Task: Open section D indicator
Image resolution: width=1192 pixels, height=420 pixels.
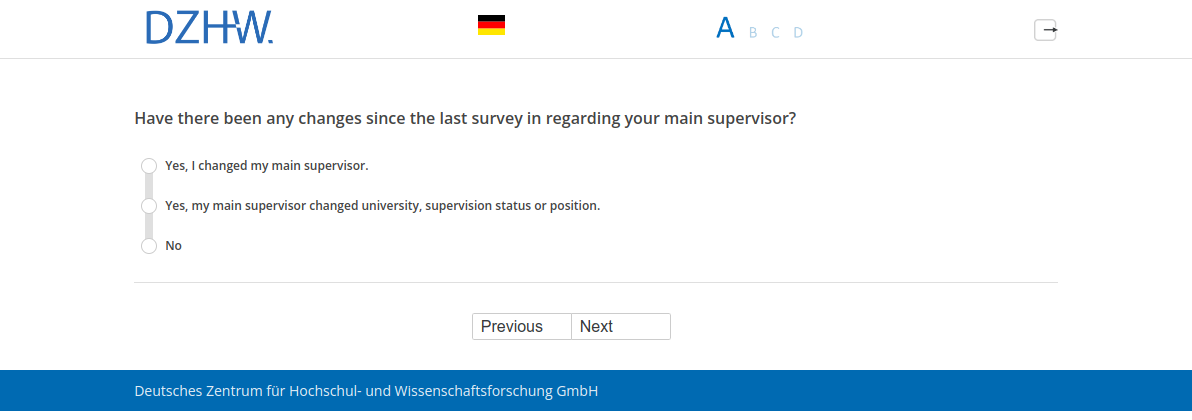Action: coord(798,33)
